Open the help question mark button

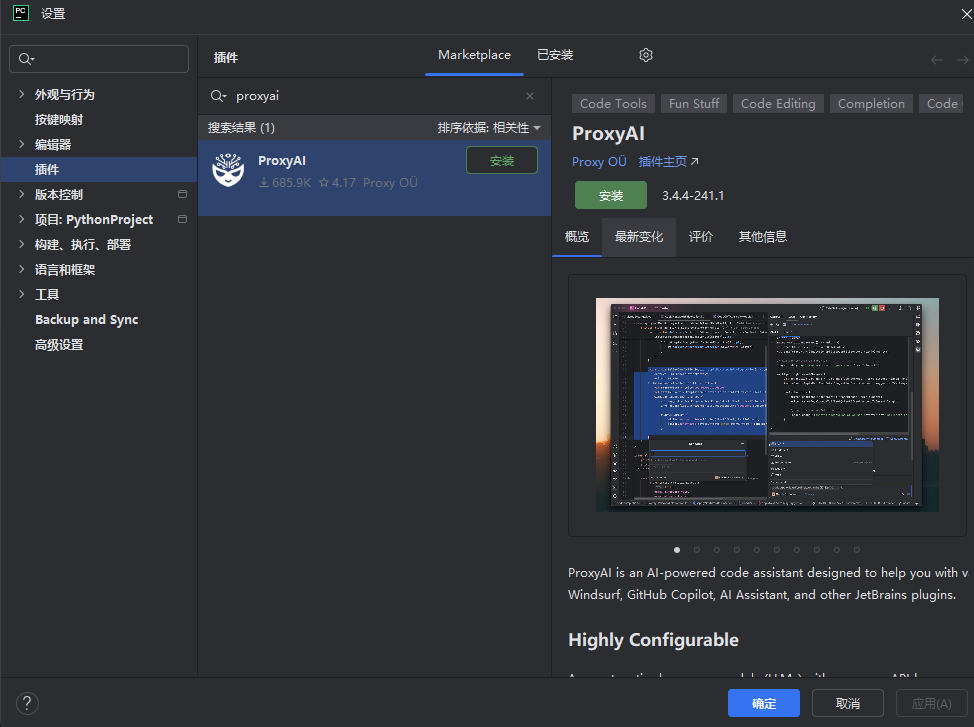click(27, 703)
